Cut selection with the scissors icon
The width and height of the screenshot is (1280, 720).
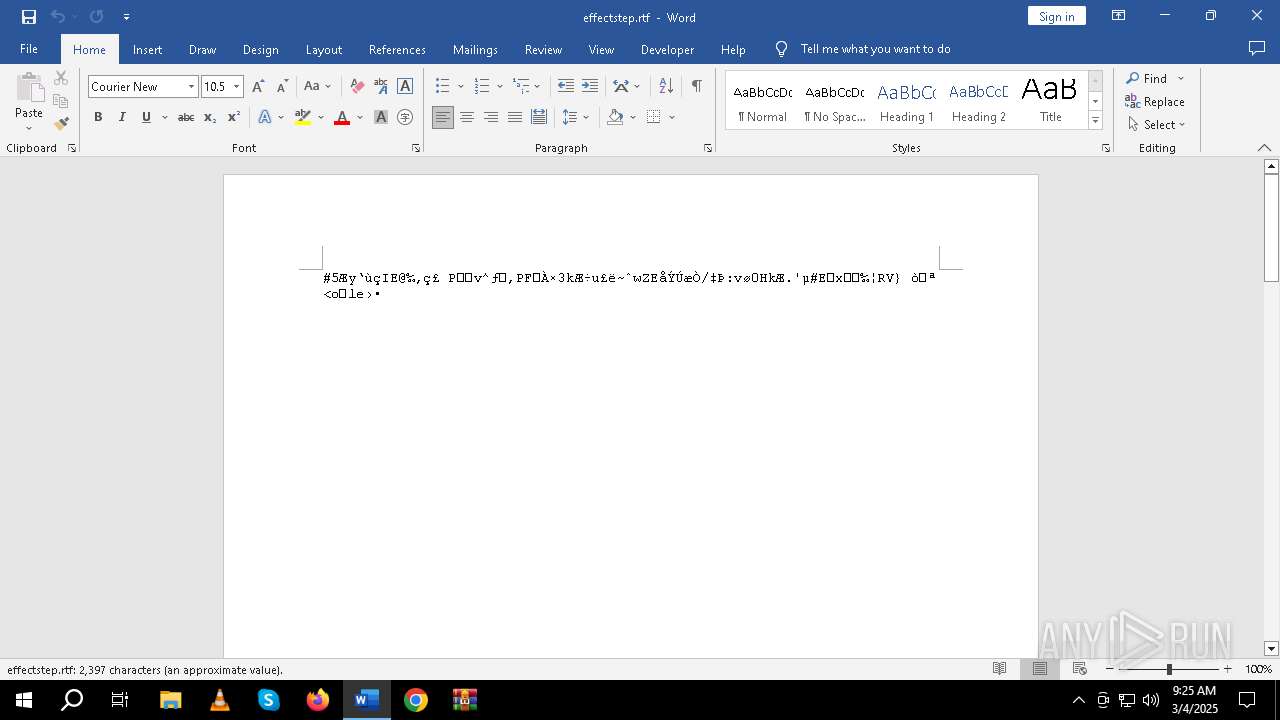[61, 78]
